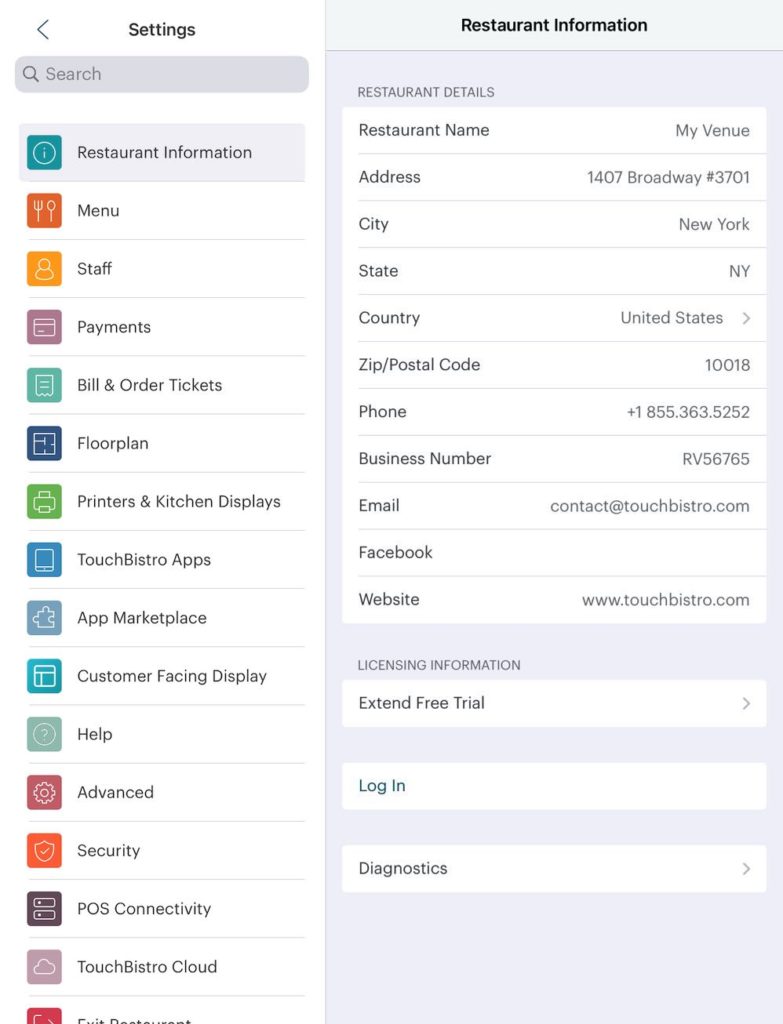Click the Payments card icon

(x=44, y=327)
